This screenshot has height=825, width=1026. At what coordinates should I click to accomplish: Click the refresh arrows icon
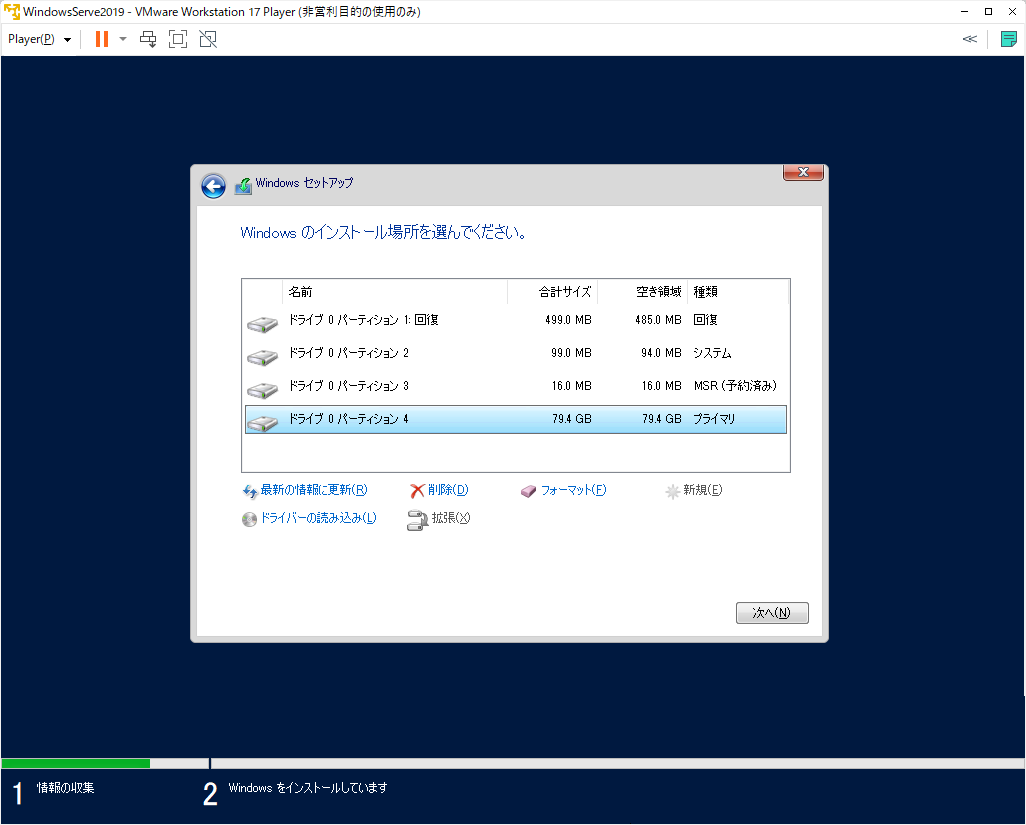[x=250, y=491]
